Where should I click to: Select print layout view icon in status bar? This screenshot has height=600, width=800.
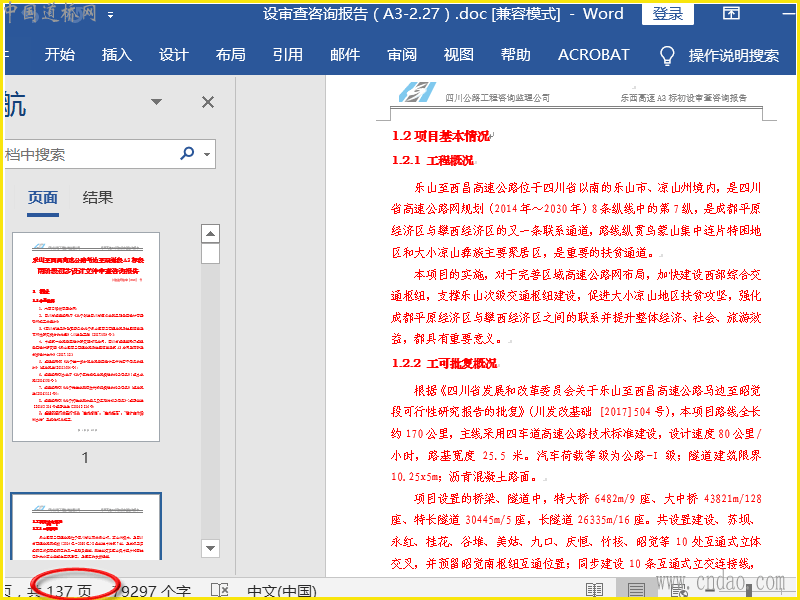pos(636,590)
